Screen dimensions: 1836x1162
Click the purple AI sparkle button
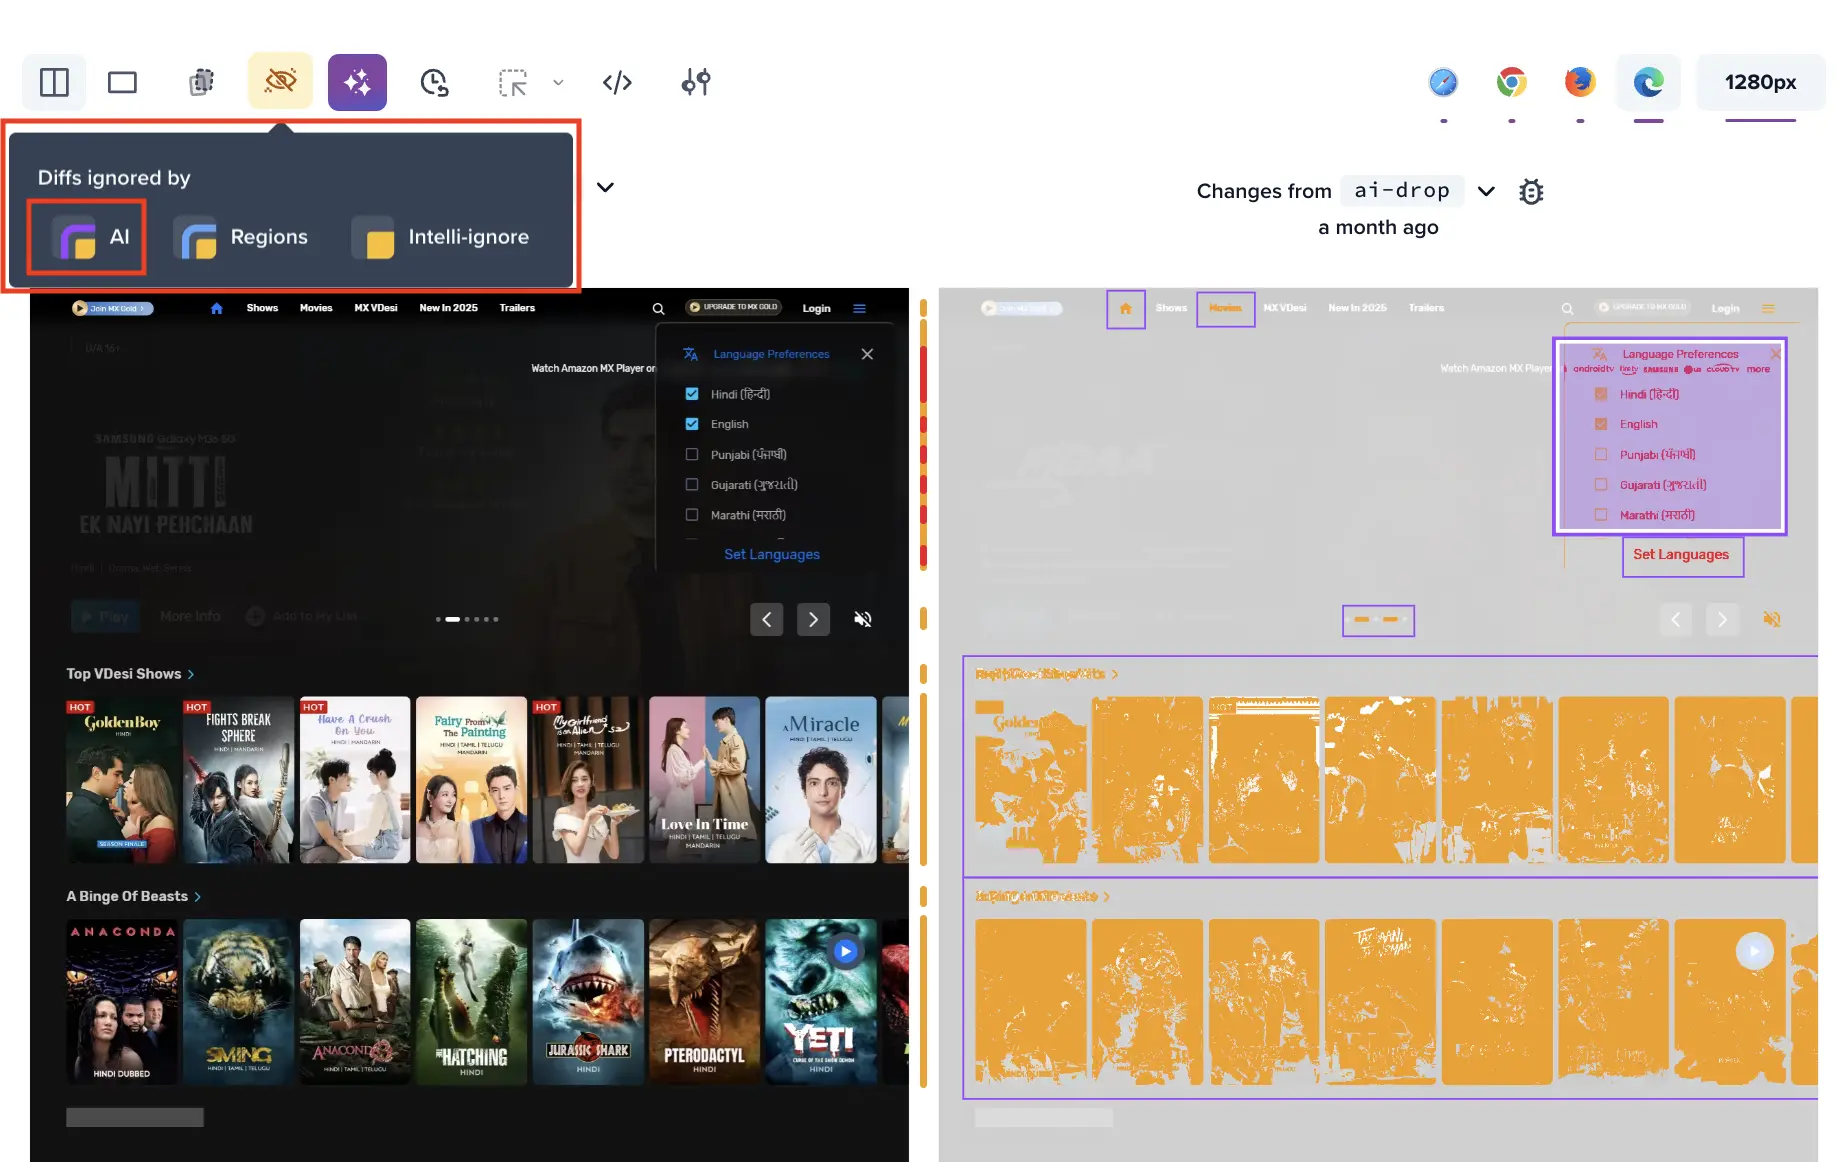pyautogui.click(x=357, y=82)
